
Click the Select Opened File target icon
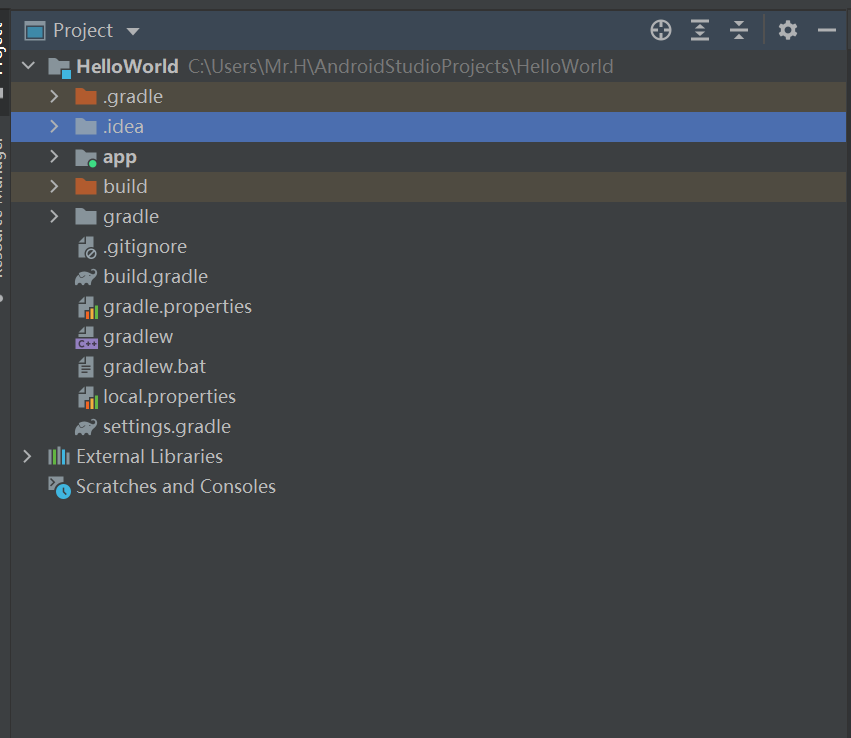tap(661, 30)
